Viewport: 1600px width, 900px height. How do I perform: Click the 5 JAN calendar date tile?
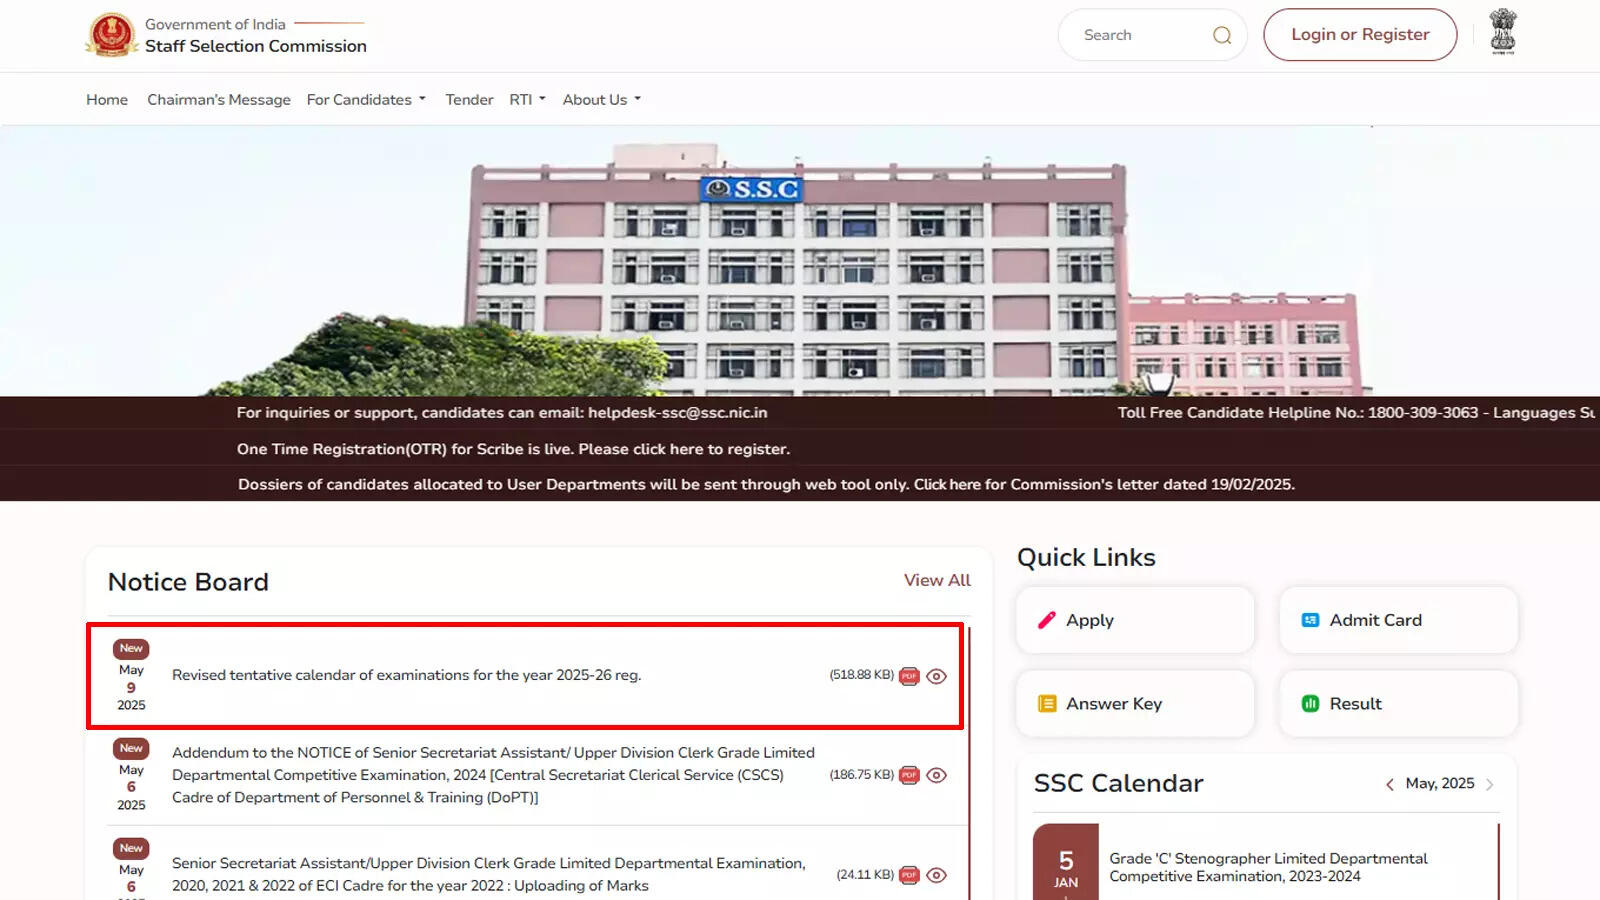[1066, 863]
